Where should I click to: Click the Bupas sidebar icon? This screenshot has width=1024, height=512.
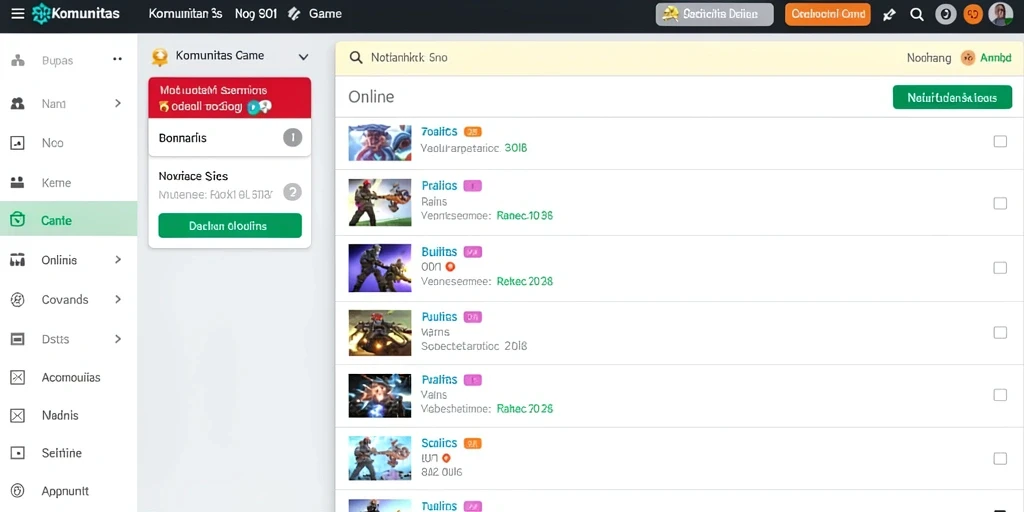[x=18, y=61]
